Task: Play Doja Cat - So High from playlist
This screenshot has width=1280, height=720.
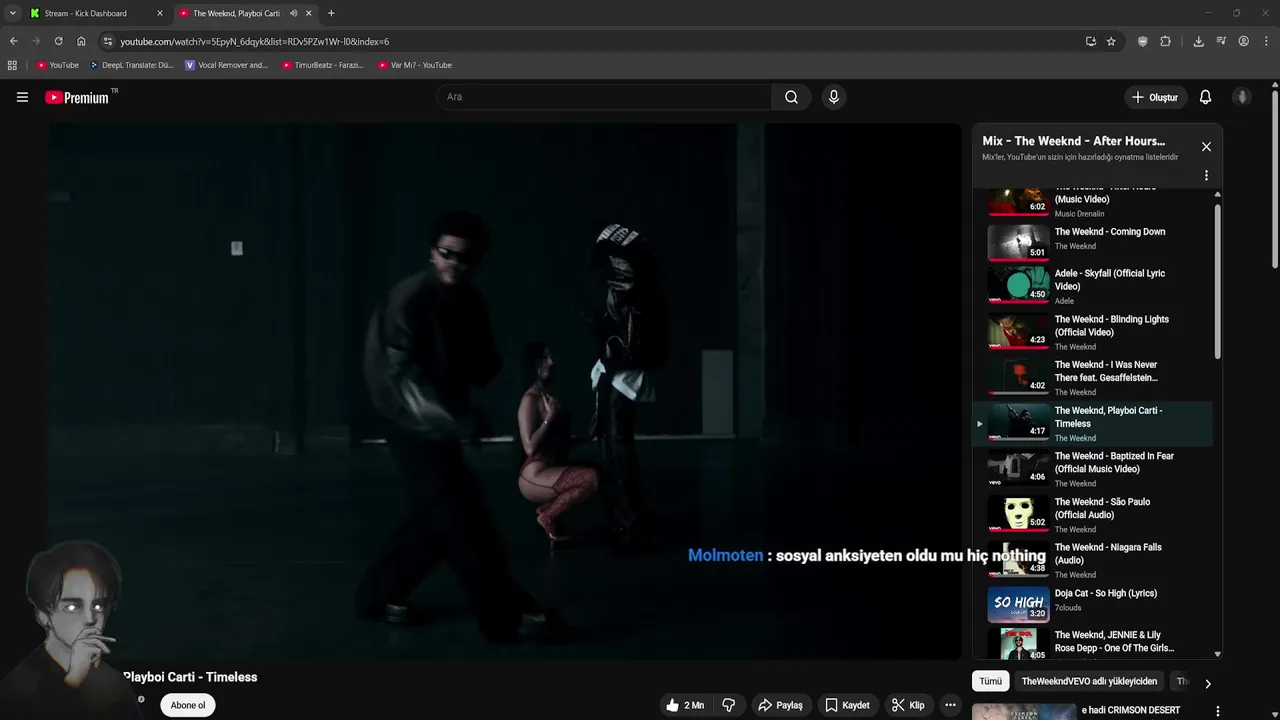Action: click(1093, 603)
